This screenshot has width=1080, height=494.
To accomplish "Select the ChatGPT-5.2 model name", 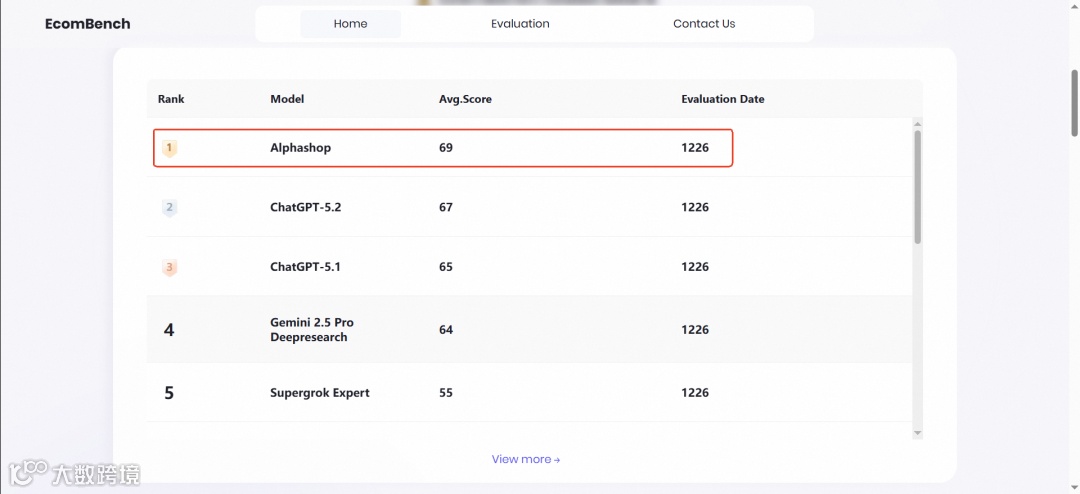I will tap(306, 208).
